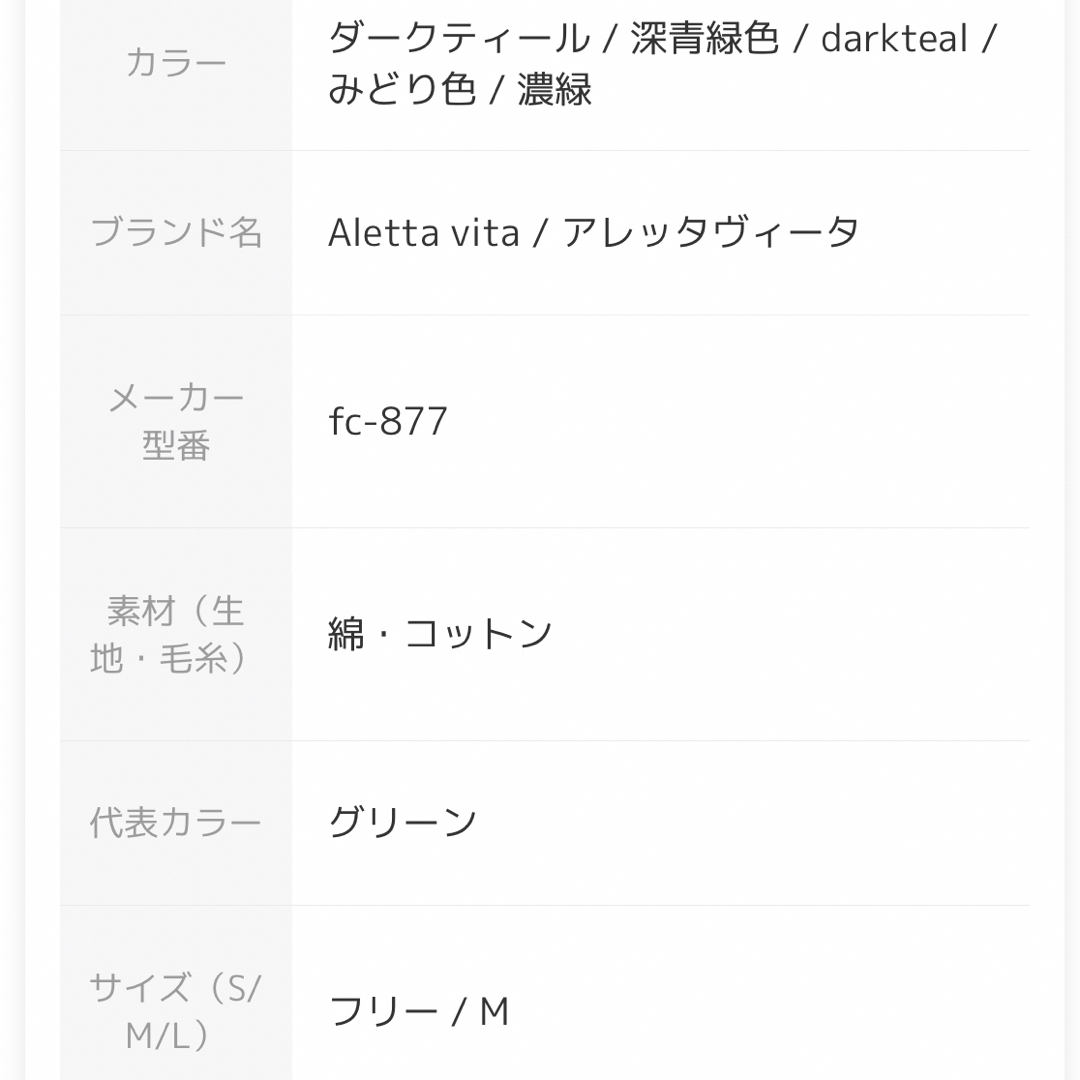Click the model number fc-877
The image size is (1080, 1080).
(x=388, y=422)
